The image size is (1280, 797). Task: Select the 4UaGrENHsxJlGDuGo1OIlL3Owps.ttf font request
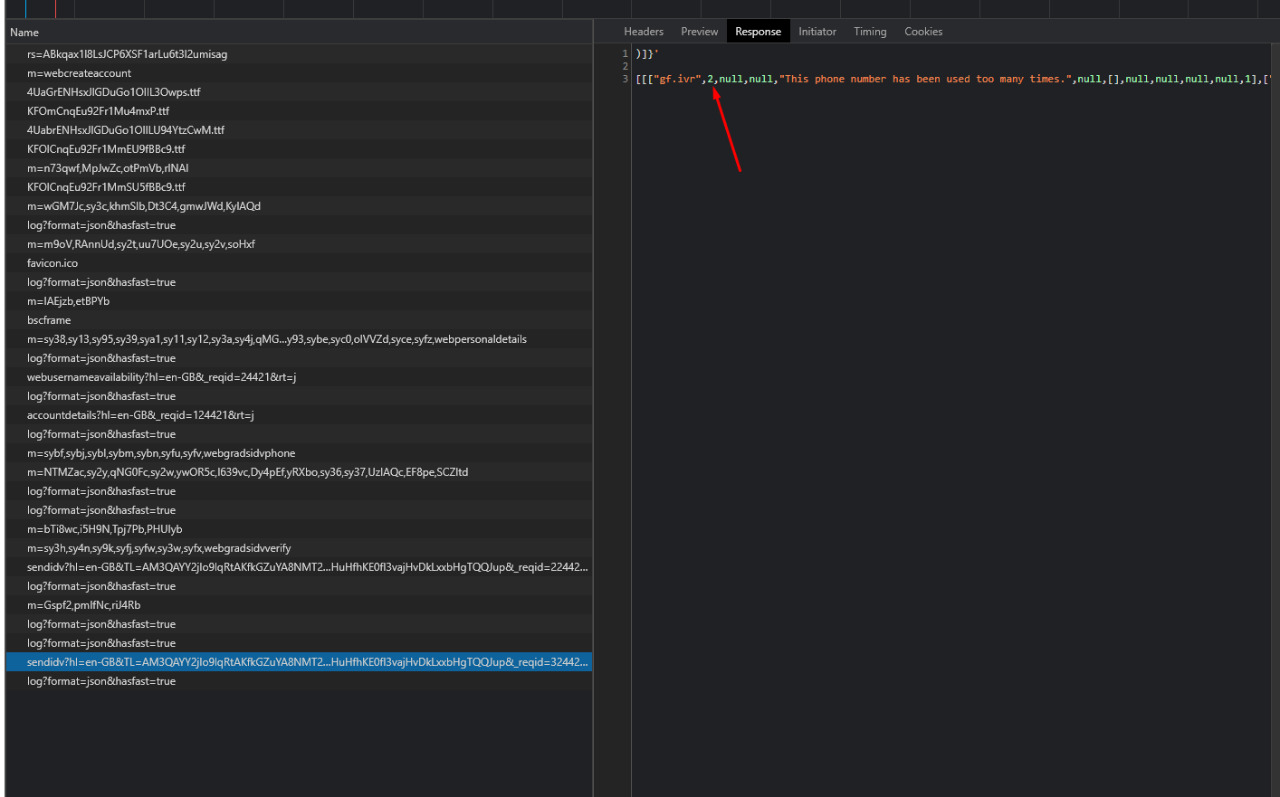[x=298, y=92]
